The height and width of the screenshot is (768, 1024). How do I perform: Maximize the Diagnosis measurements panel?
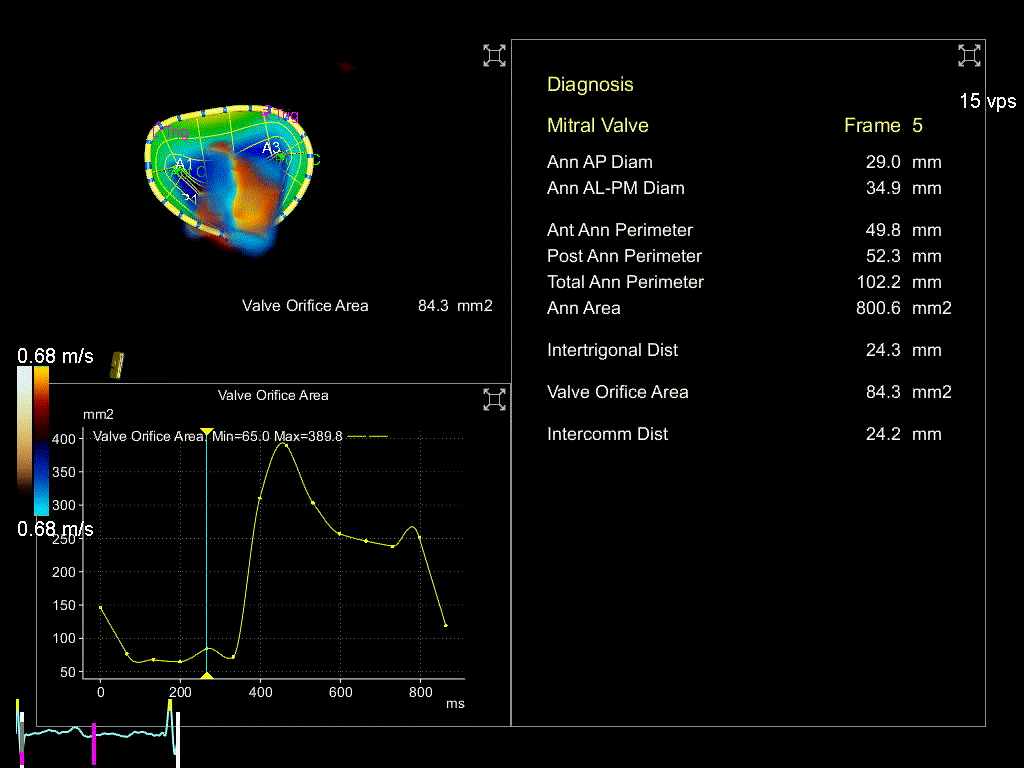point(968,56)
